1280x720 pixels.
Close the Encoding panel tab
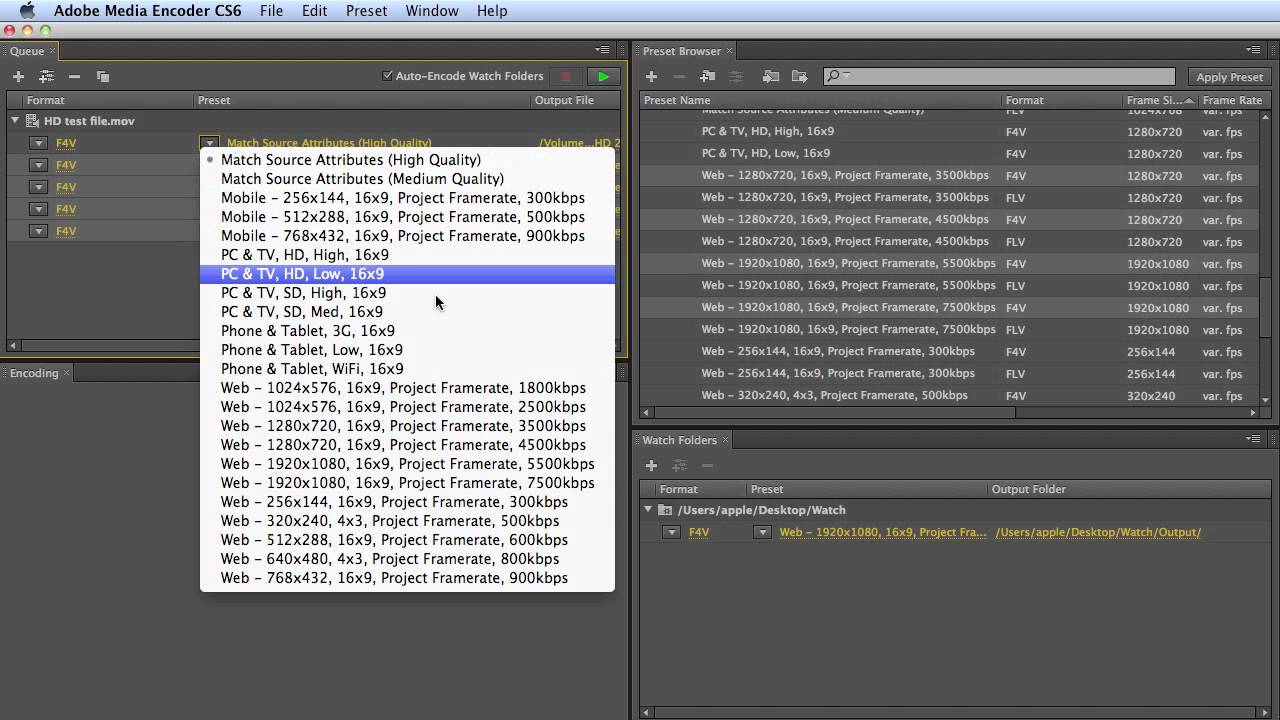tap(67, 373)
